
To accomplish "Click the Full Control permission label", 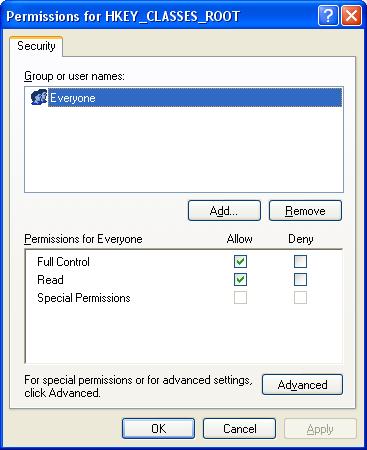I will coord(63,262).
